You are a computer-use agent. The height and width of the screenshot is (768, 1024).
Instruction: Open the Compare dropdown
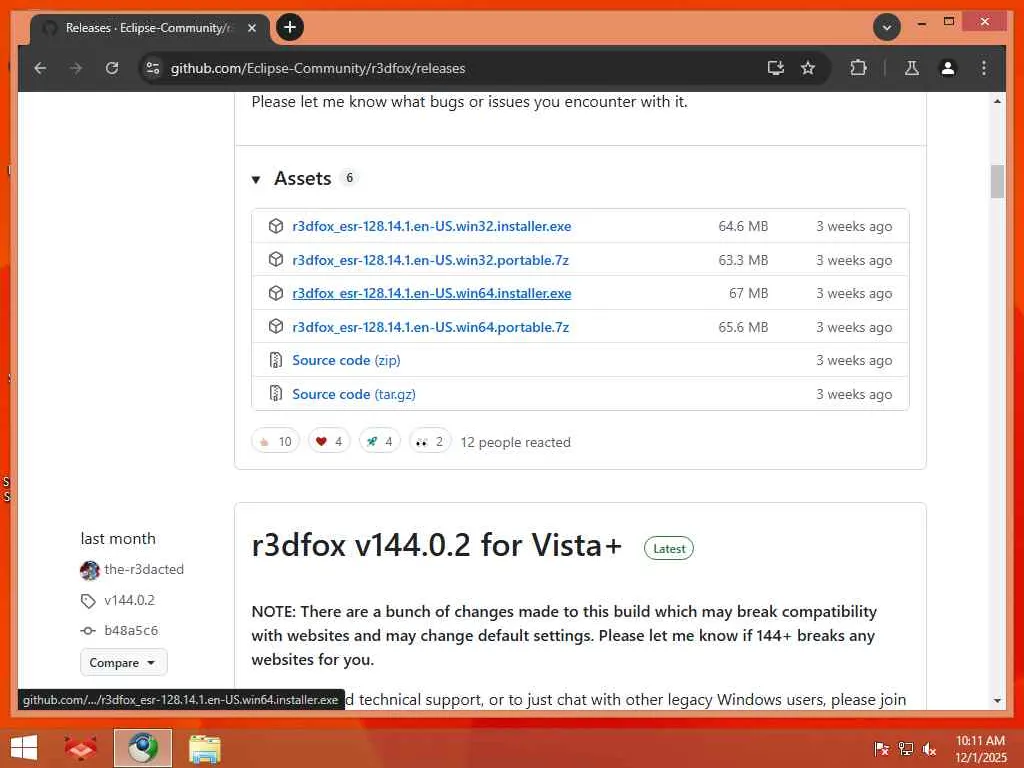pos(123,662)
